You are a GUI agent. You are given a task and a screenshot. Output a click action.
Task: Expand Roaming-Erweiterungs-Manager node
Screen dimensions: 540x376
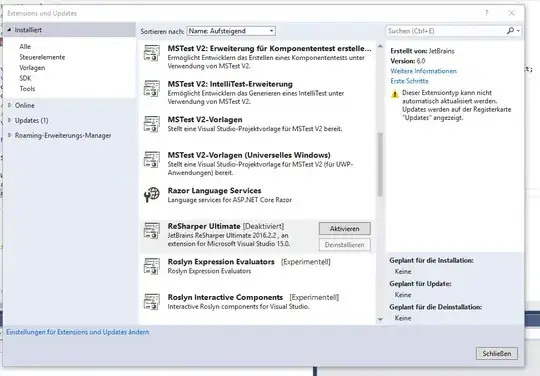pyautogui.click(x=10, y=135)
